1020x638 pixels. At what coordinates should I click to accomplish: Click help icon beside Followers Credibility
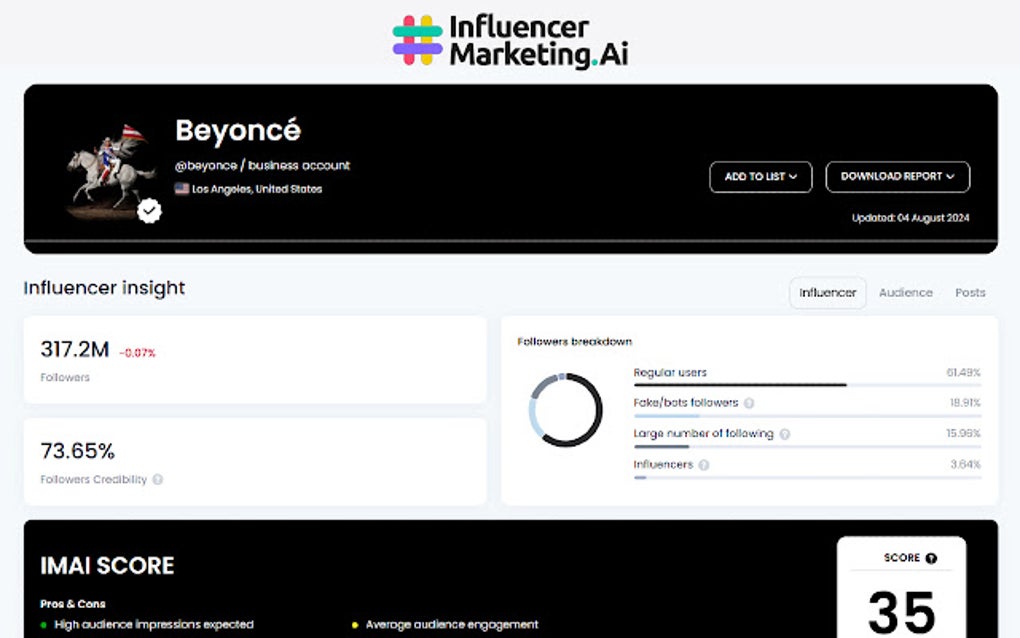(x=158, y=480)
